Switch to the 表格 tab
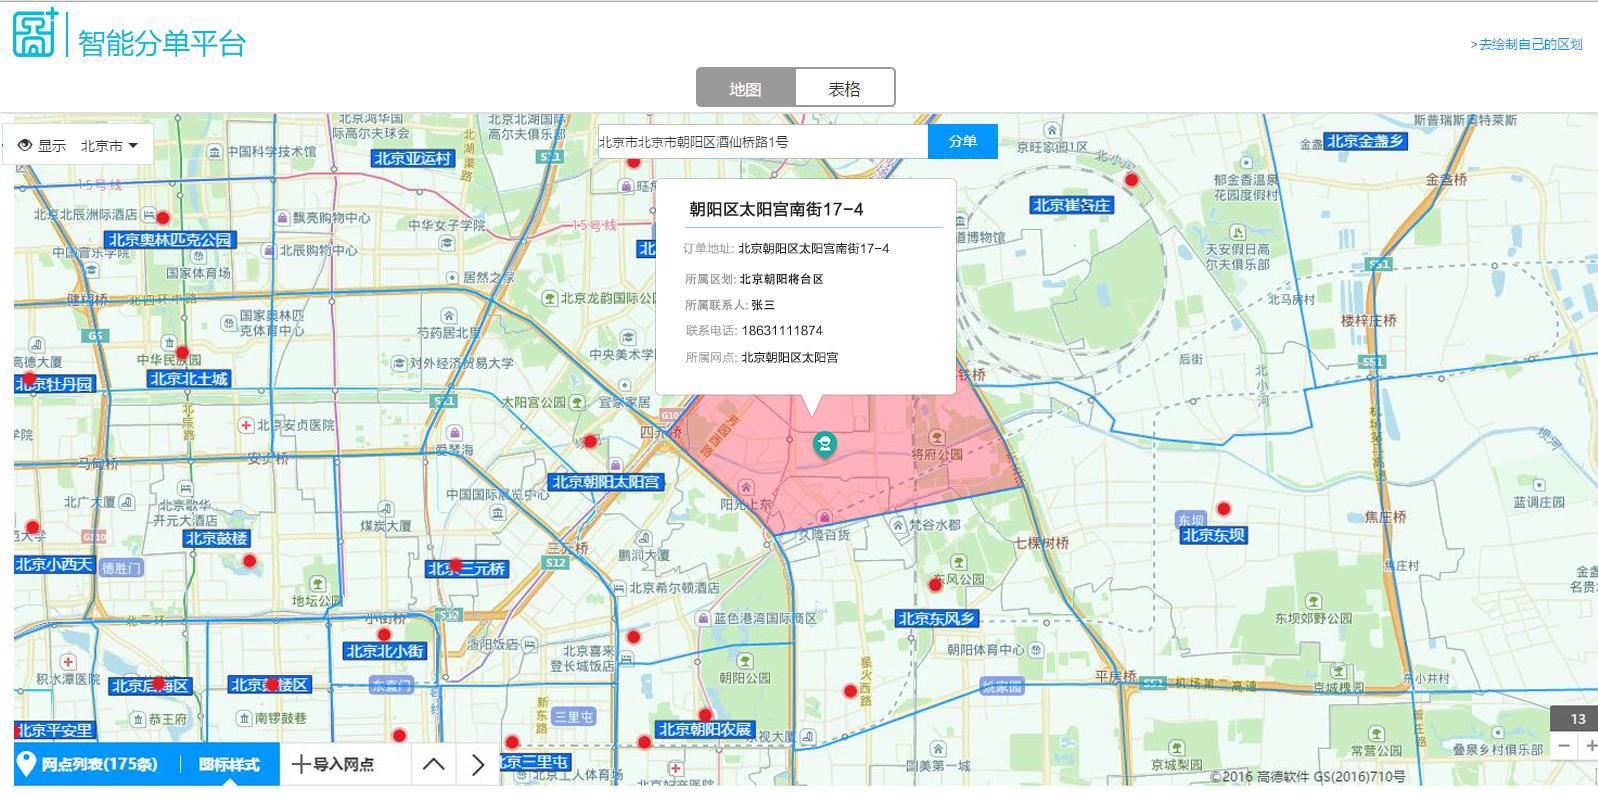 click(844, 88)
